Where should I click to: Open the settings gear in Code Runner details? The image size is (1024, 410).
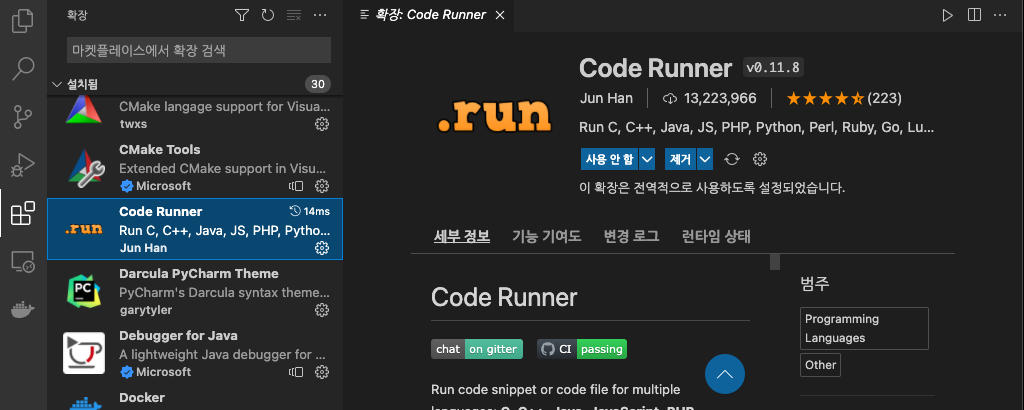pos(760,159)
